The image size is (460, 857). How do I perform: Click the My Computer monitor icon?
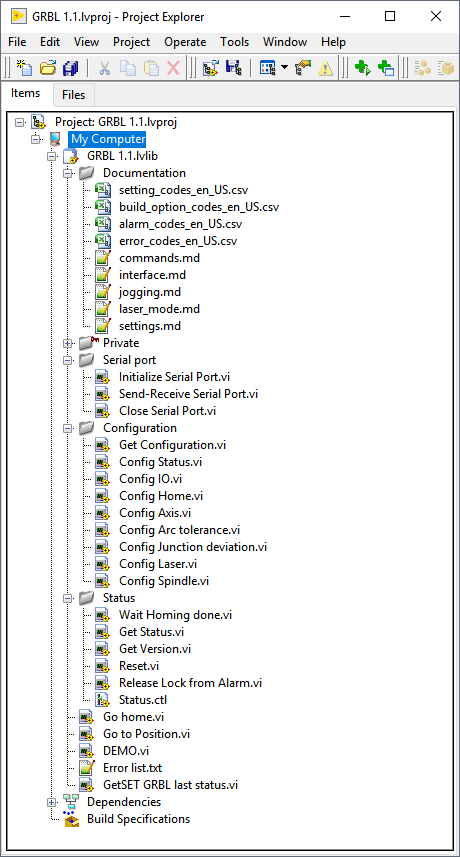click(x=54, y=139)
